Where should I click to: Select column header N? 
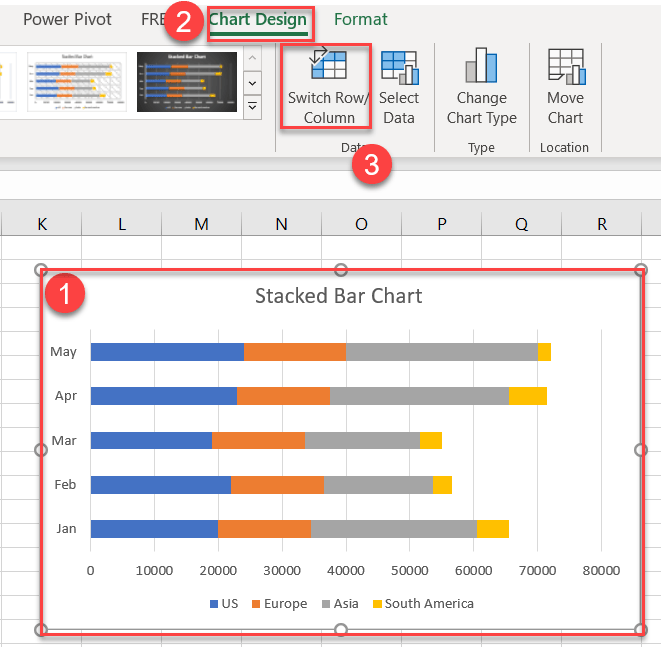click(281, 225)
